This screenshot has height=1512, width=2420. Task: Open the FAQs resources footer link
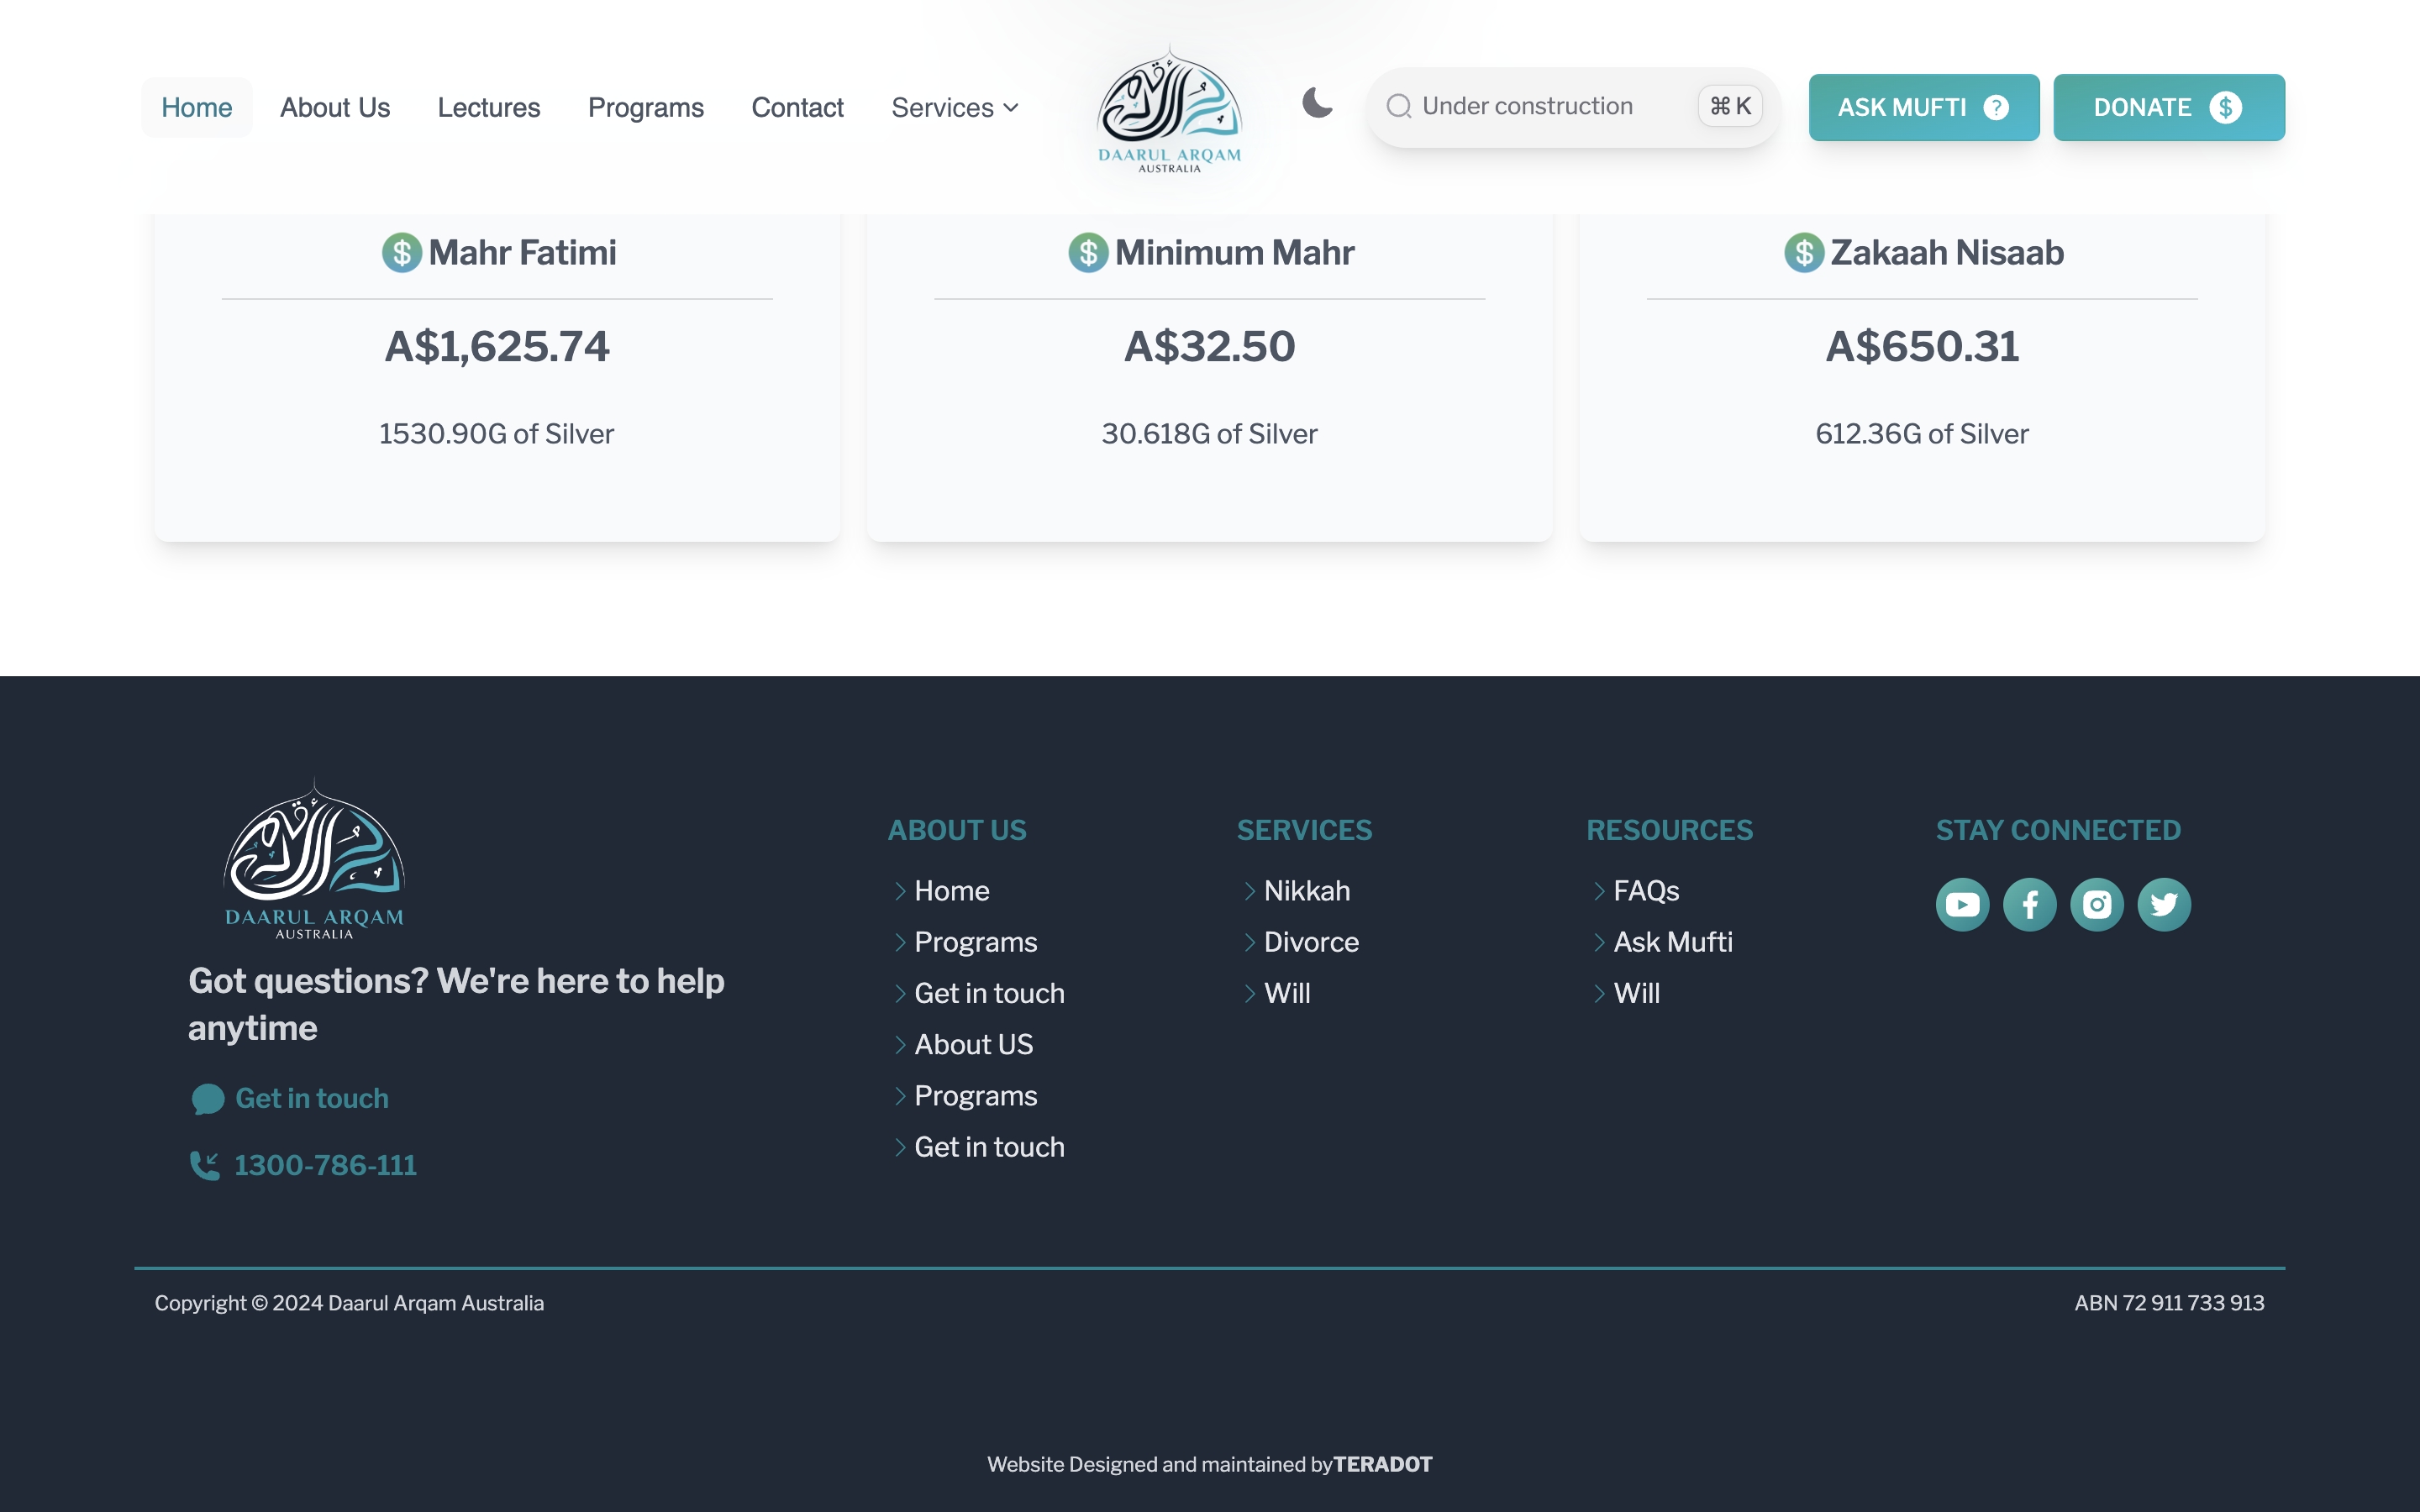coord(1645,891)
